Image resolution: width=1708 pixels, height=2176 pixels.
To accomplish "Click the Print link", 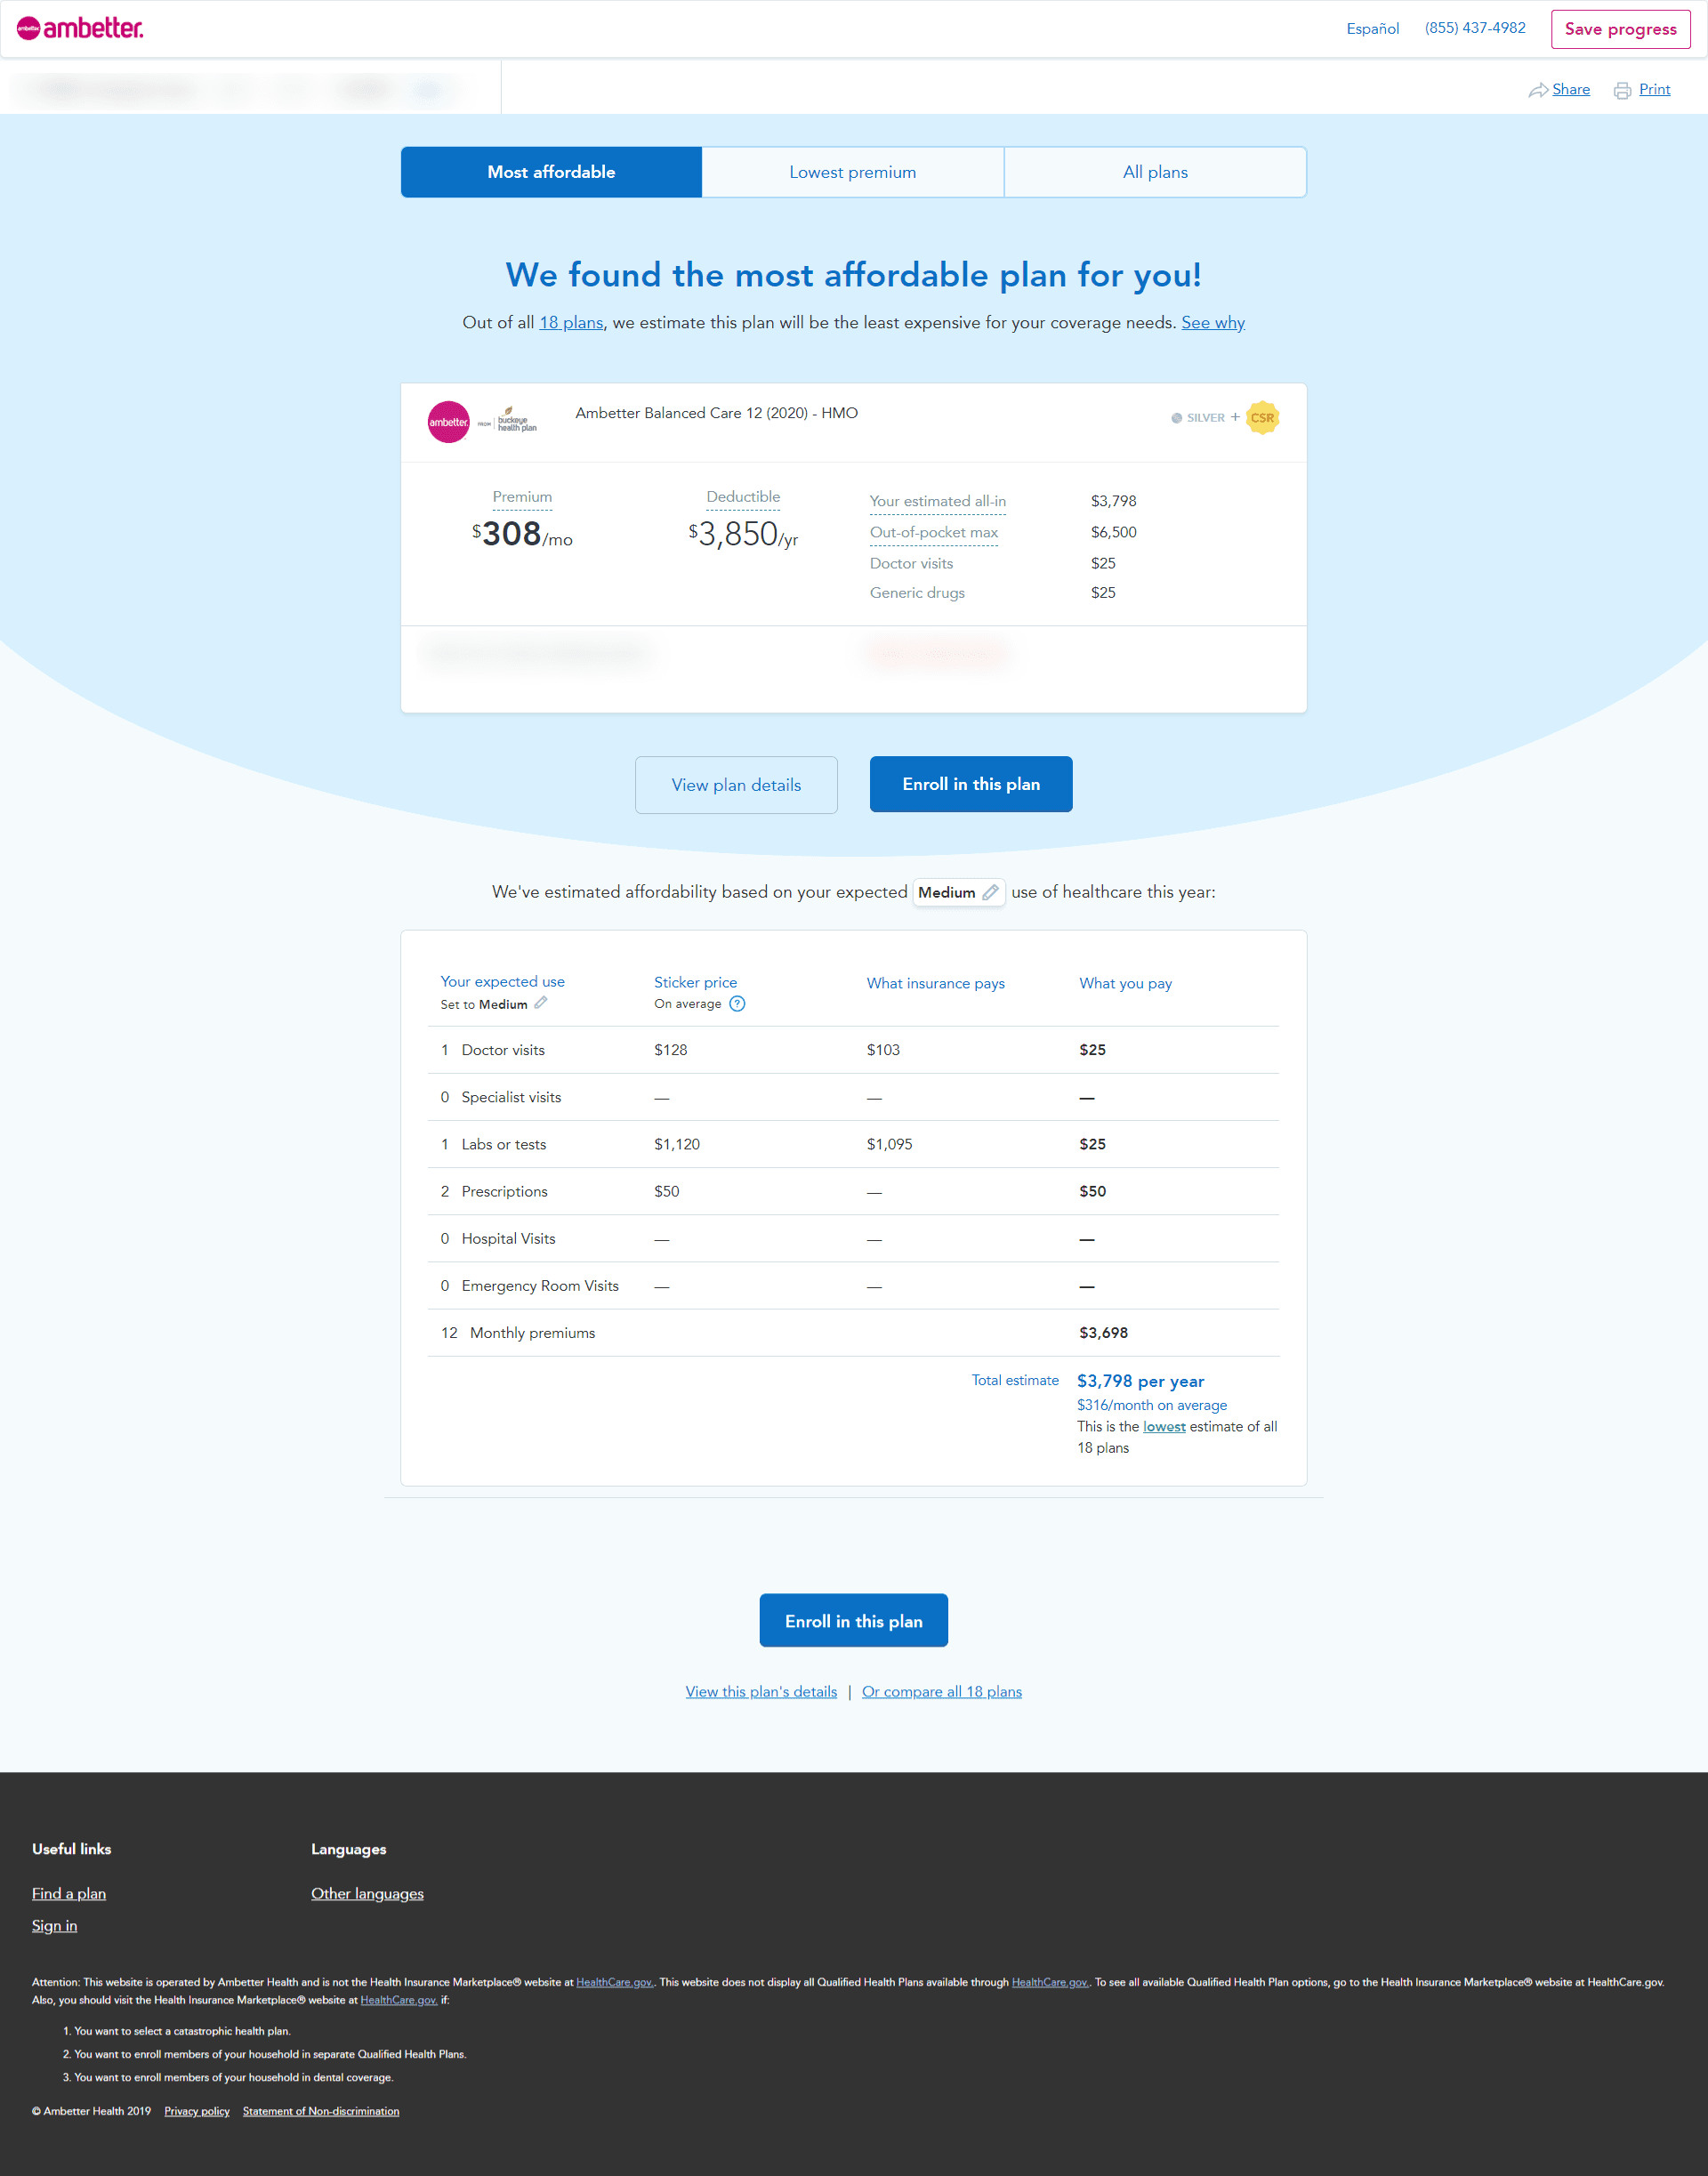I will click(1654, 90).
